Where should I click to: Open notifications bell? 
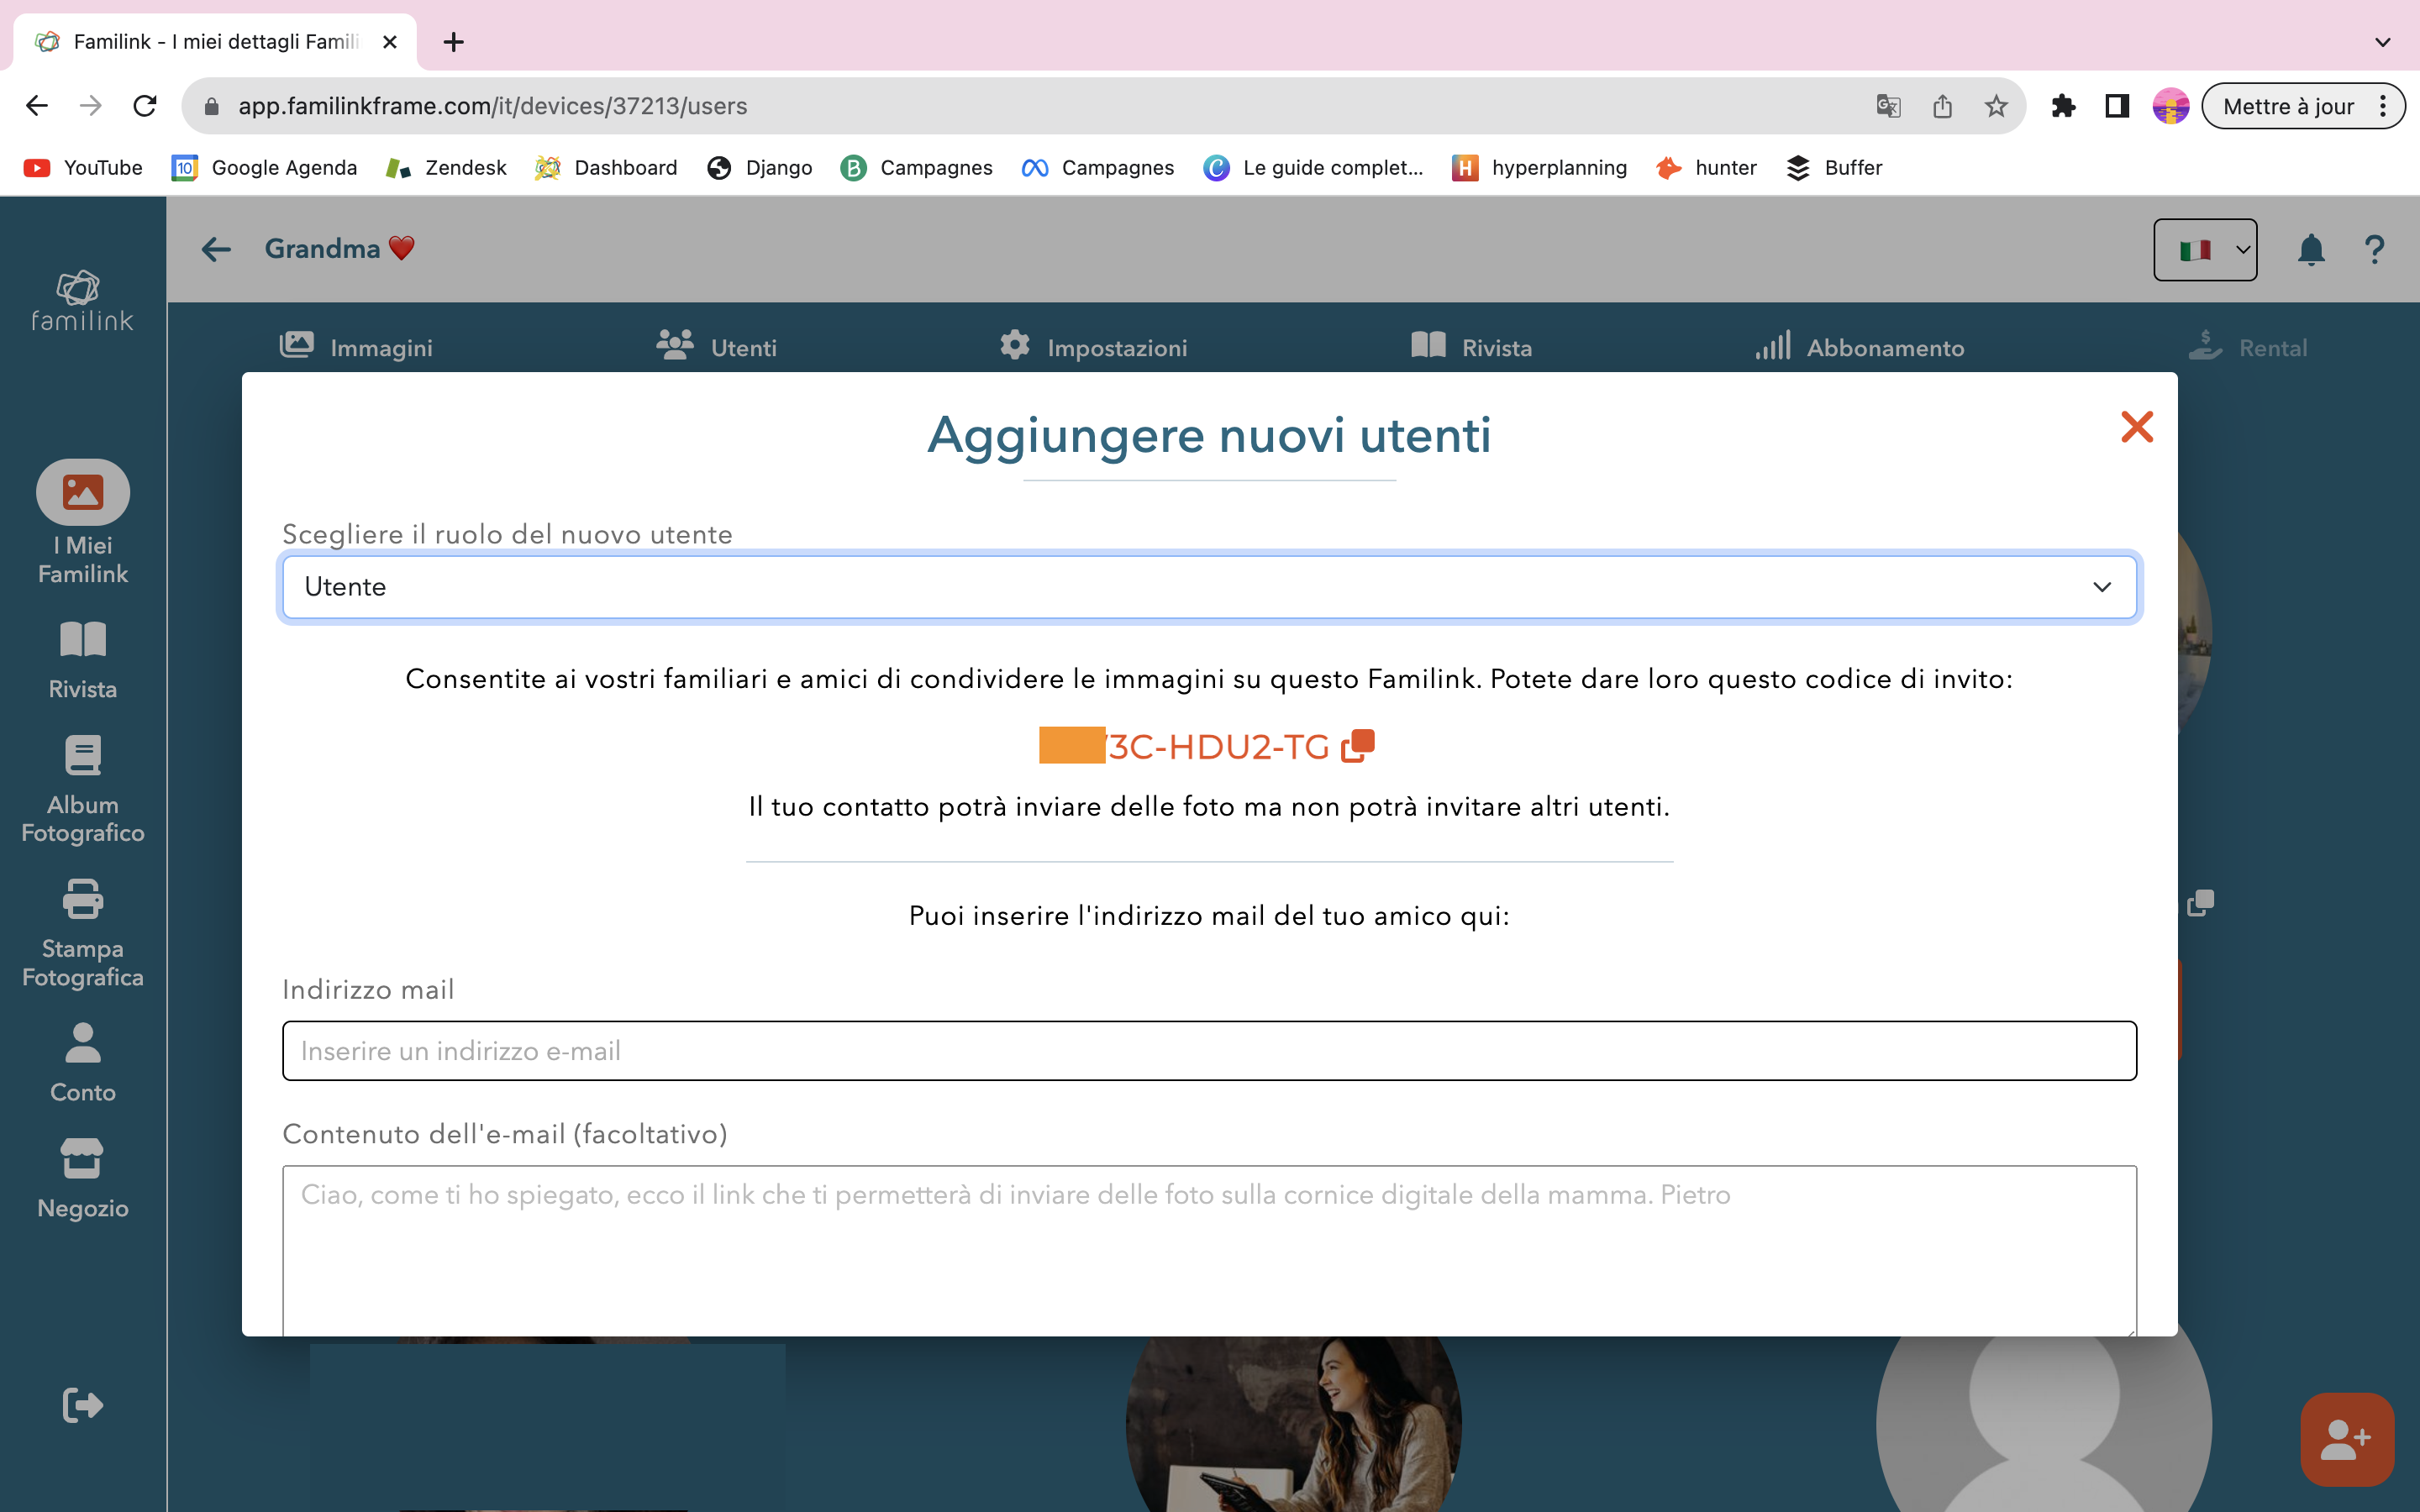pos(2311,250)
